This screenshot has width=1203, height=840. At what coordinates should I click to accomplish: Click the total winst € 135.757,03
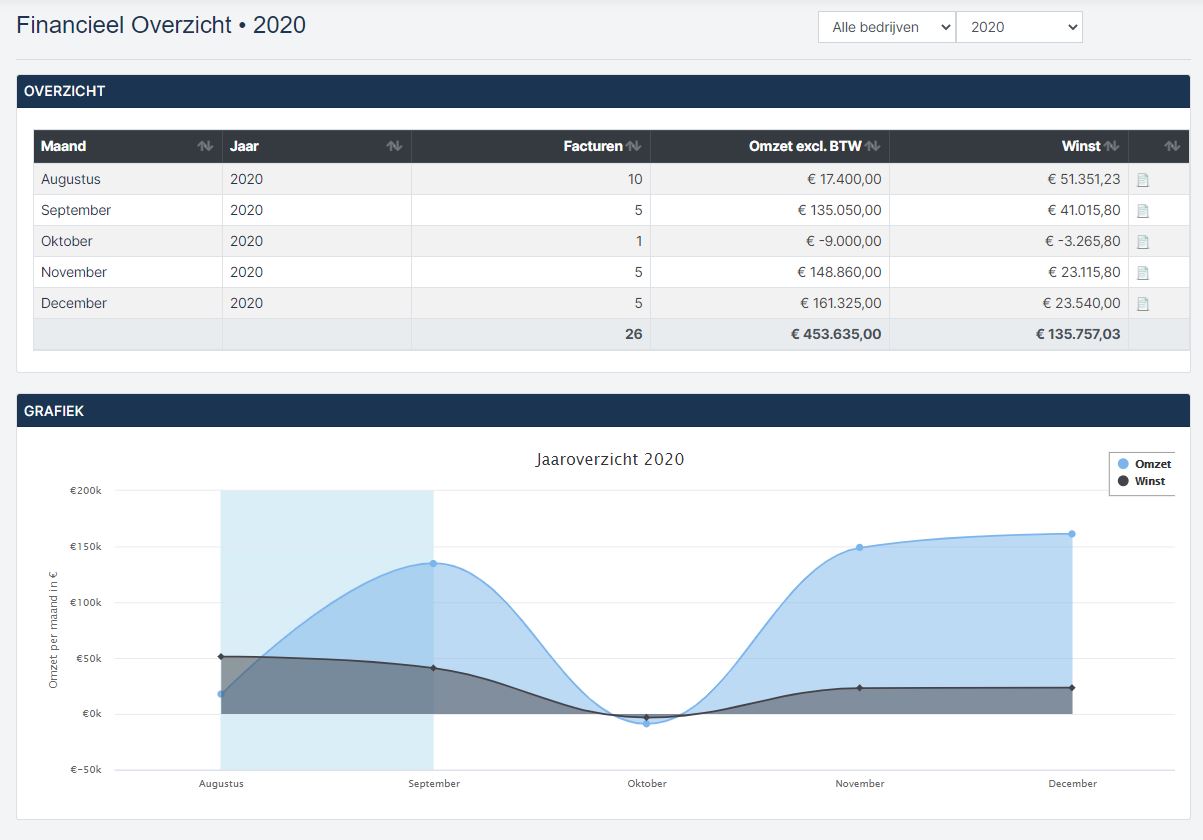pos(1078,335)
